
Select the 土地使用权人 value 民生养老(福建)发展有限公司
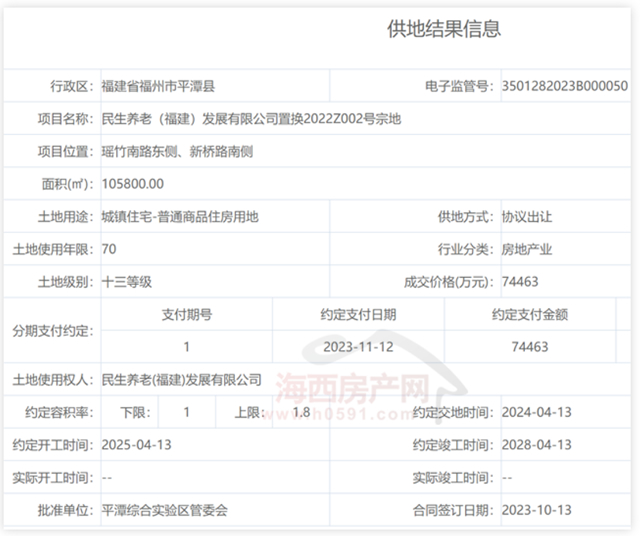[x=182, y=380]
